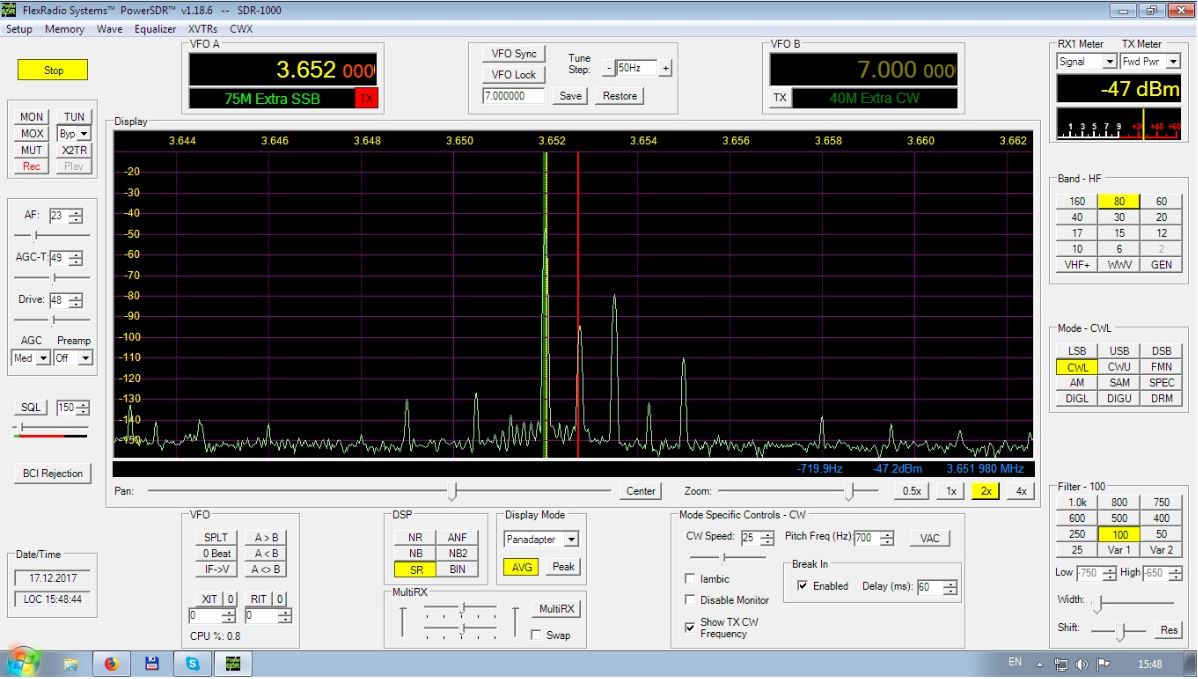This screenshot has width=1198, height=679.
Task: Open the Preamp Off dropdown
Action: tap(73, 358)
